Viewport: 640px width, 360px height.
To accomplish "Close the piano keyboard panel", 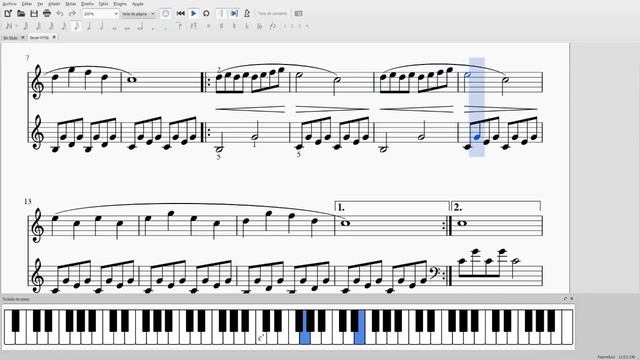I will 571,299.
